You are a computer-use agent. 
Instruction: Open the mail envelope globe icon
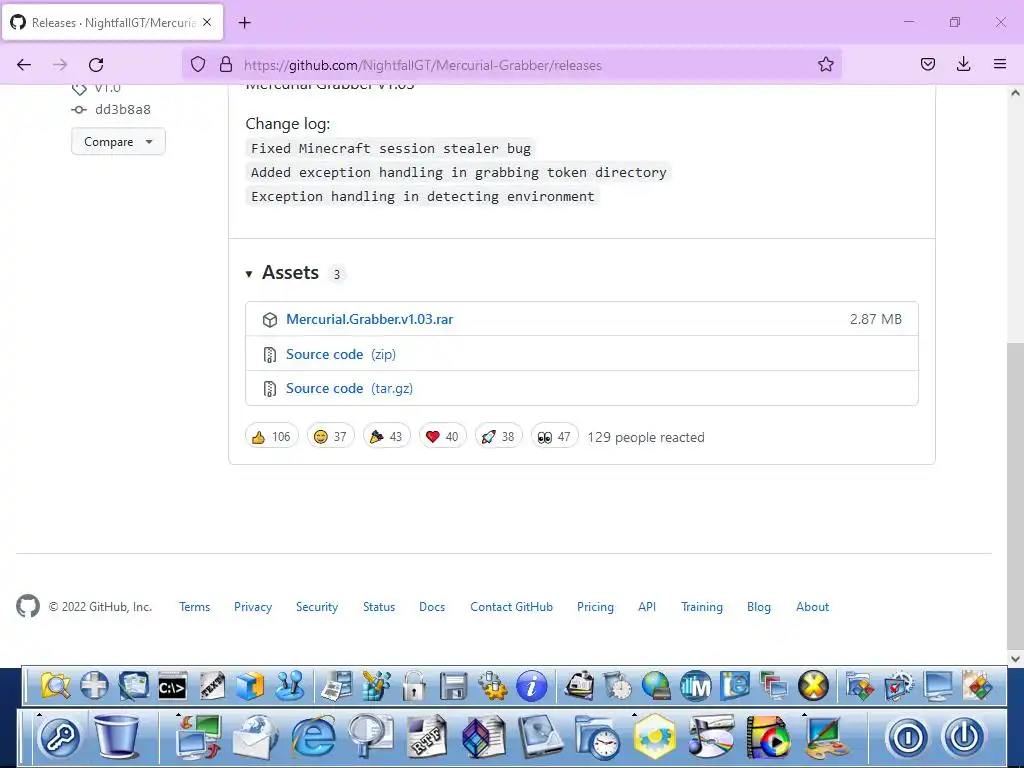point(255,737)
